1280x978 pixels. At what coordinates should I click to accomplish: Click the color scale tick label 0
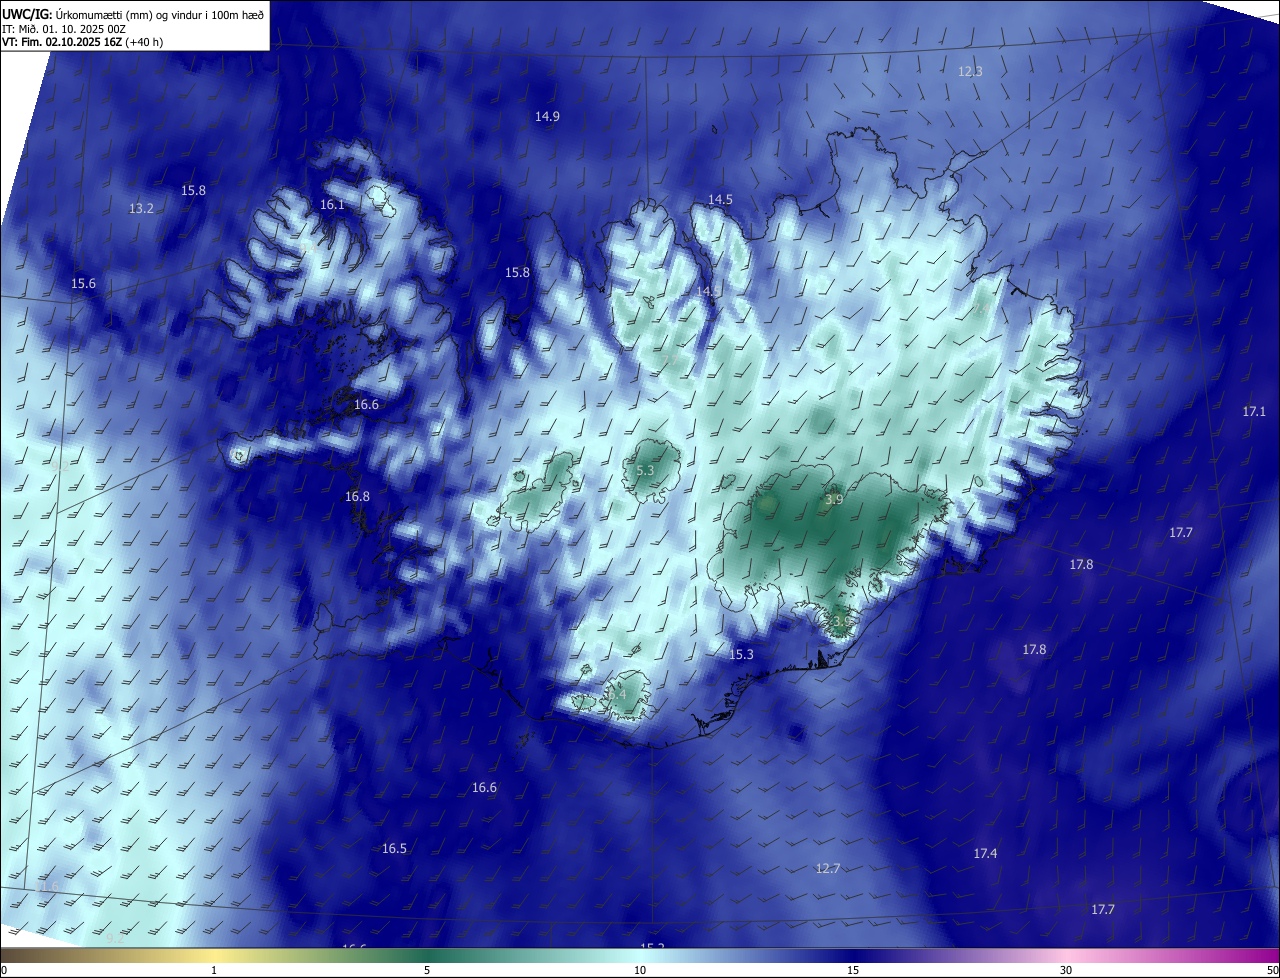[4, 970]
